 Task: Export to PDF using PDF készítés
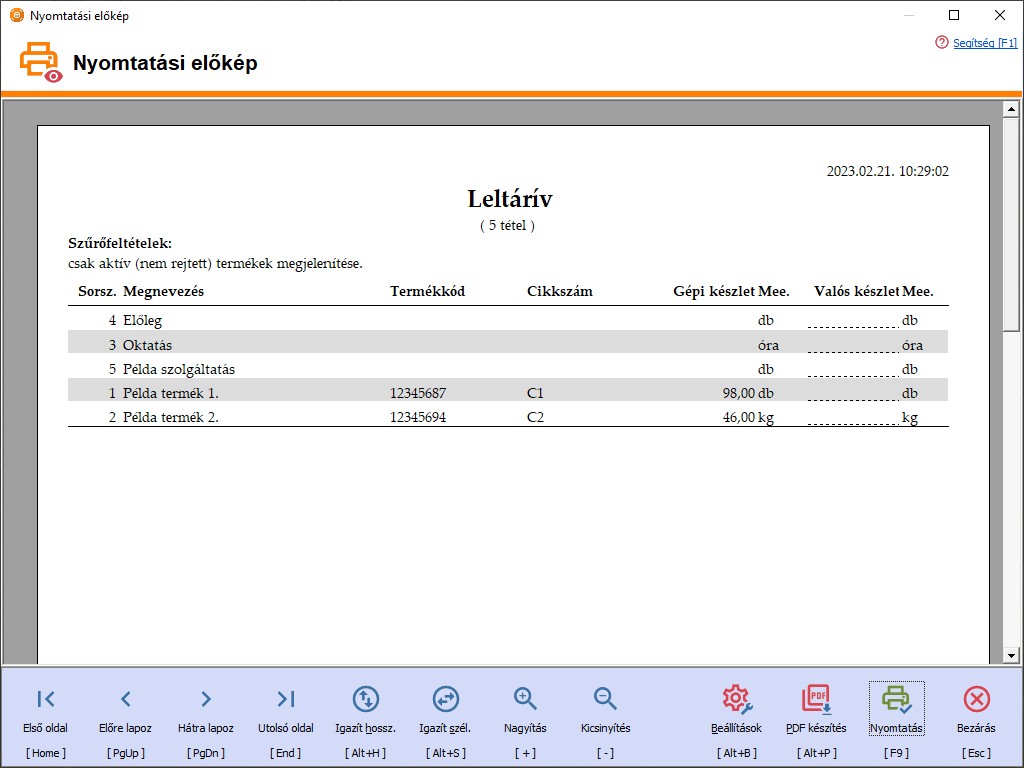(x=815, y=699)
